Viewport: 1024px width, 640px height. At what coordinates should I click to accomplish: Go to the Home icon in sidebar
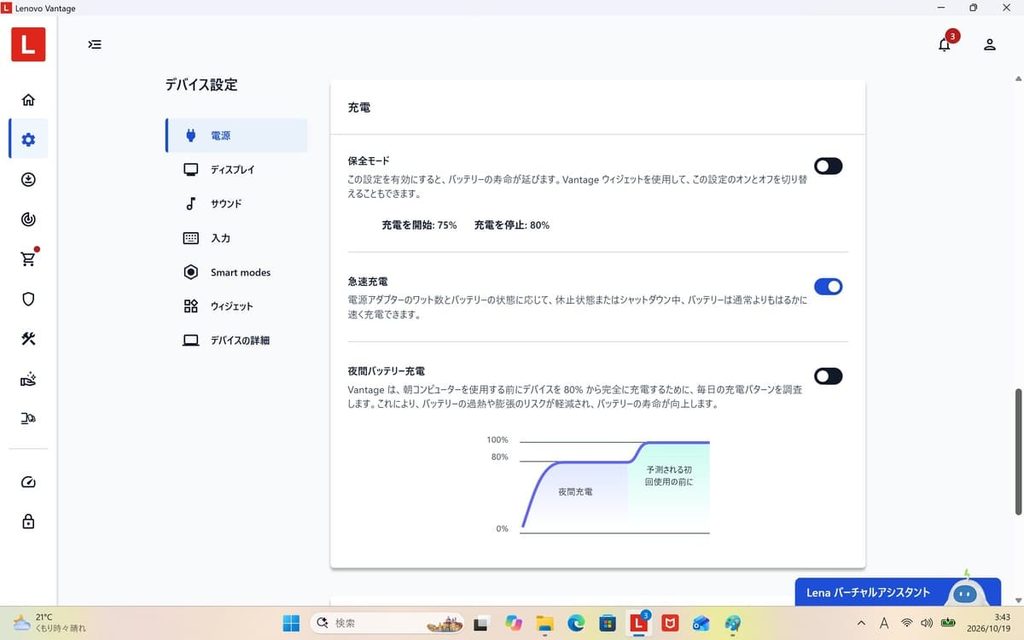tap(28, 100)
